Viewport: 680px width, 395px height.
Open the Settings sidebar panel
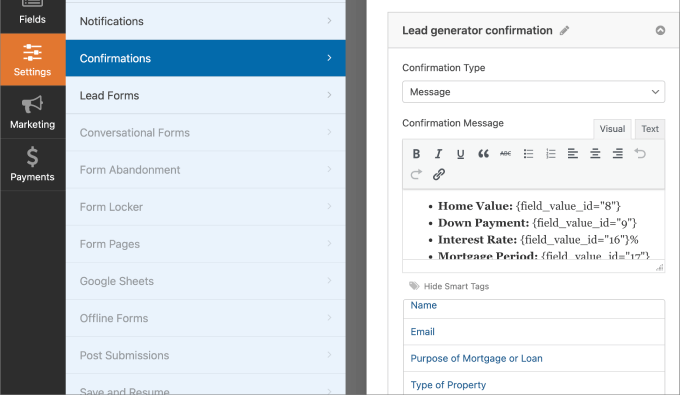33,59
